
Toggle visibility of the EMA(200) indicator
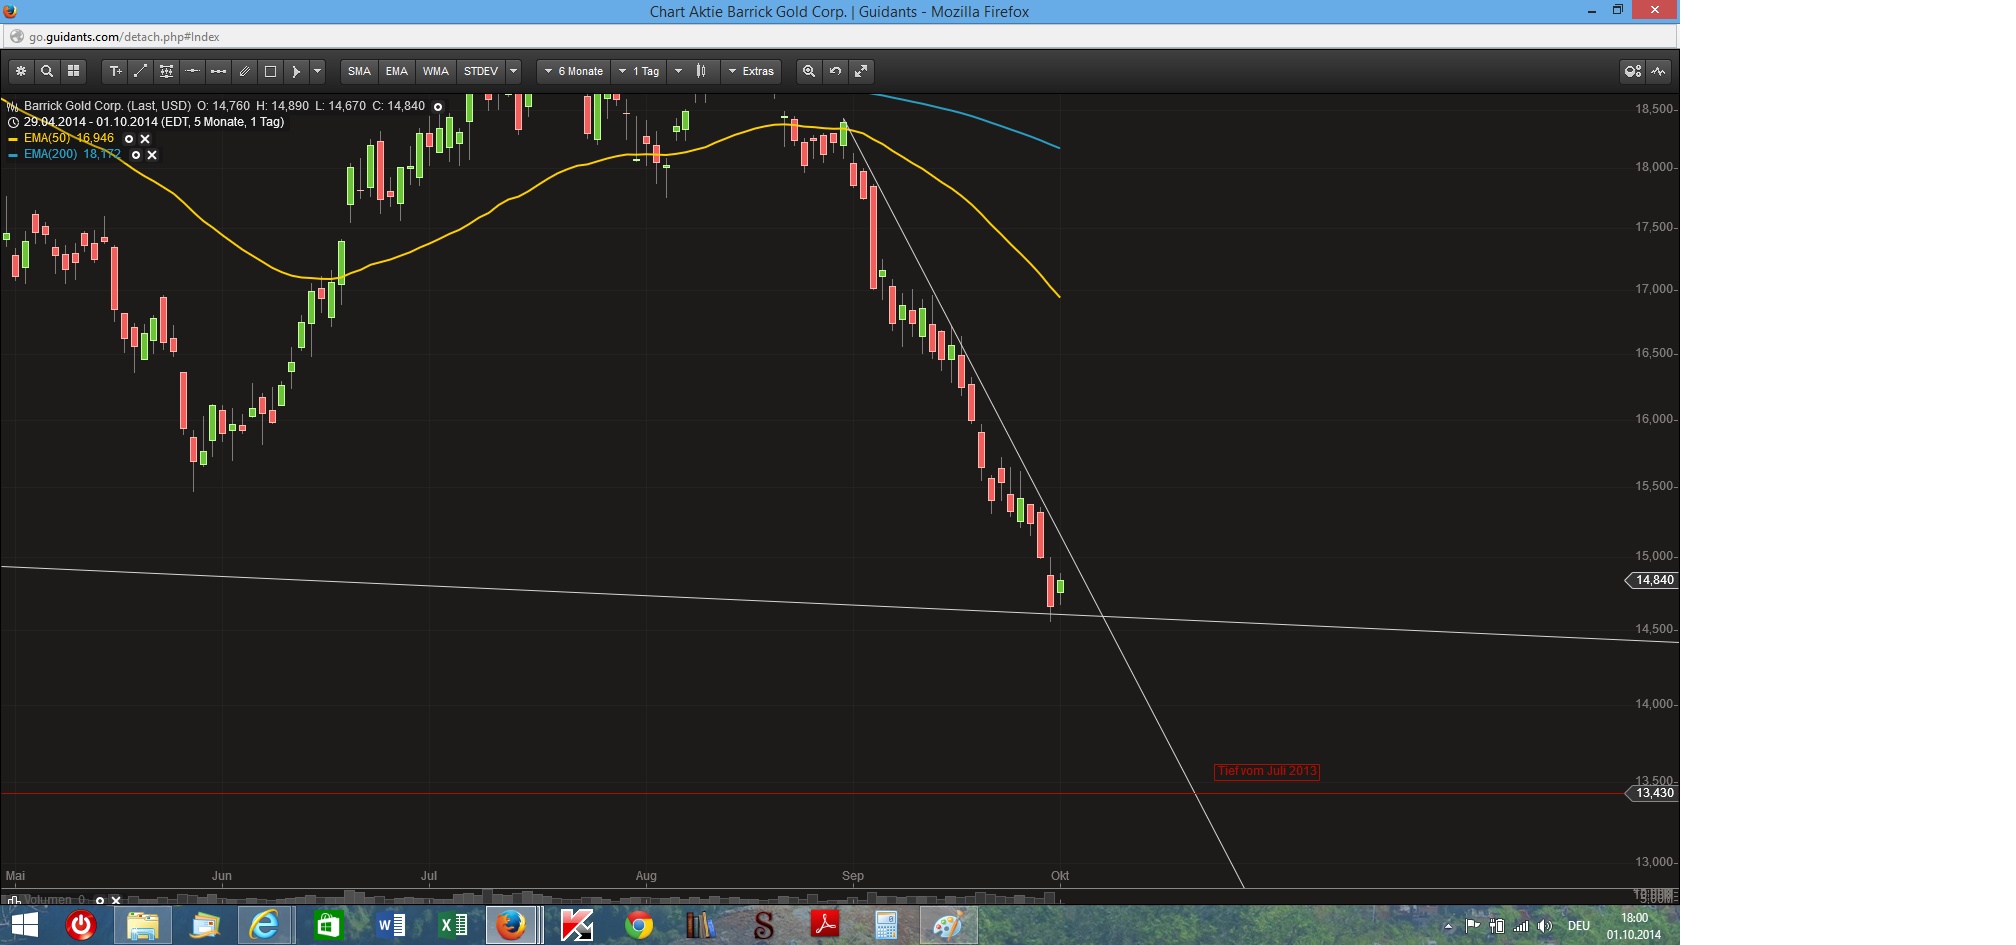pos(135,155)
